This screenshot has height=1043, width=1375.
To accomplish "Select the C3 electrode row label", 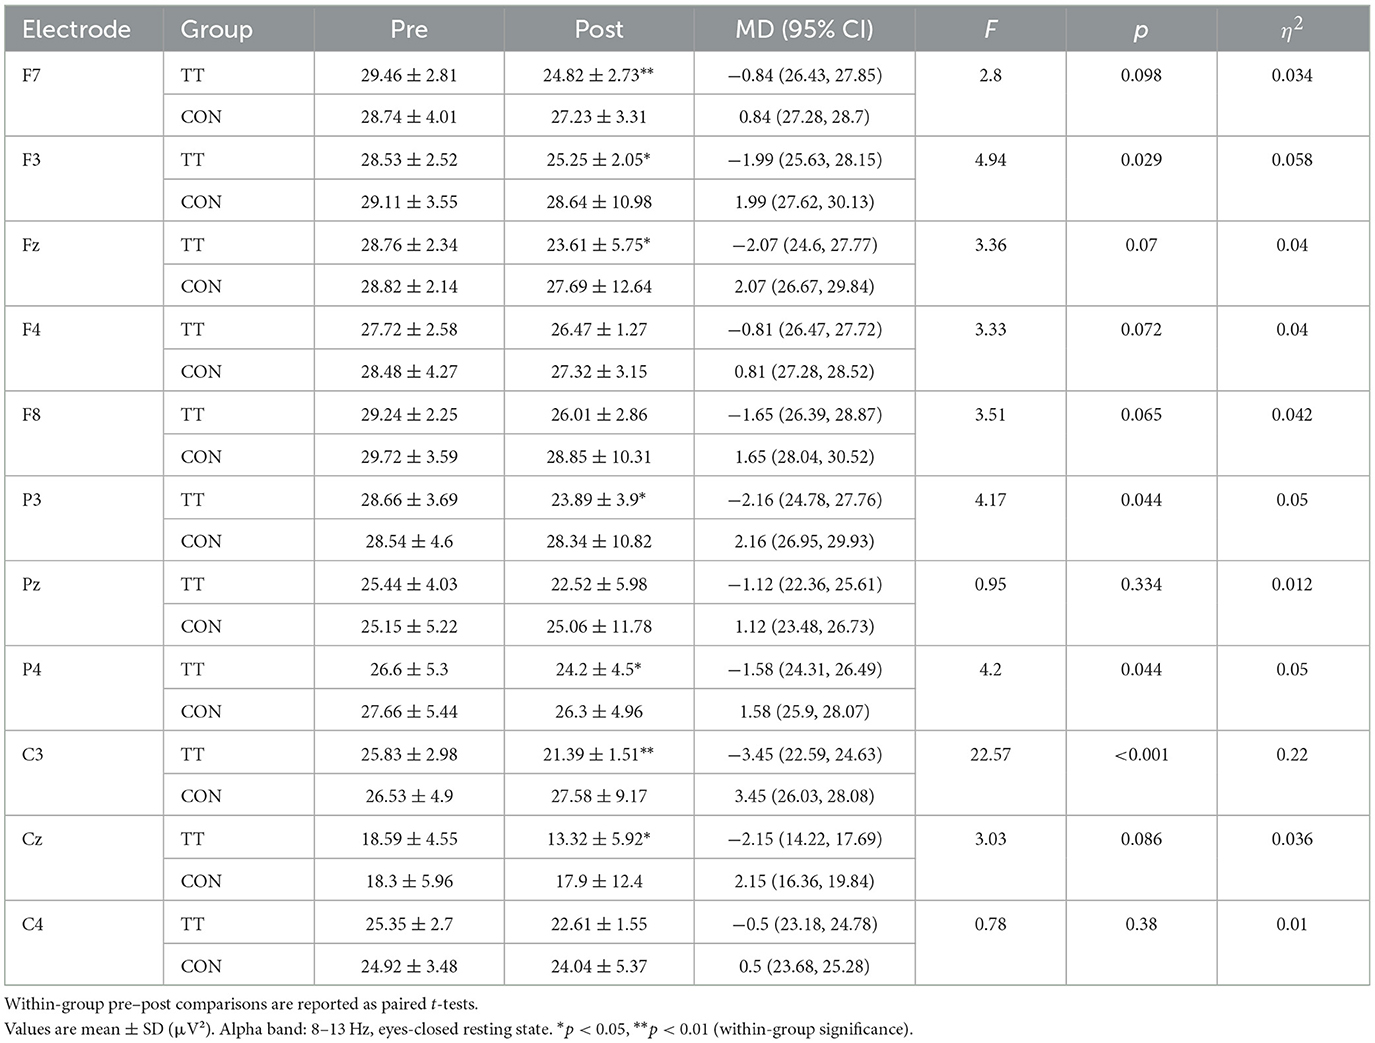I will click(x=33, y=754).
